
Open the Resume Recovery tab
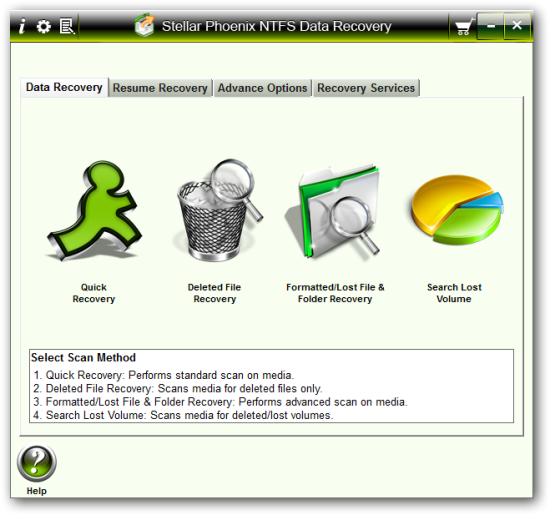coord(160,88)
